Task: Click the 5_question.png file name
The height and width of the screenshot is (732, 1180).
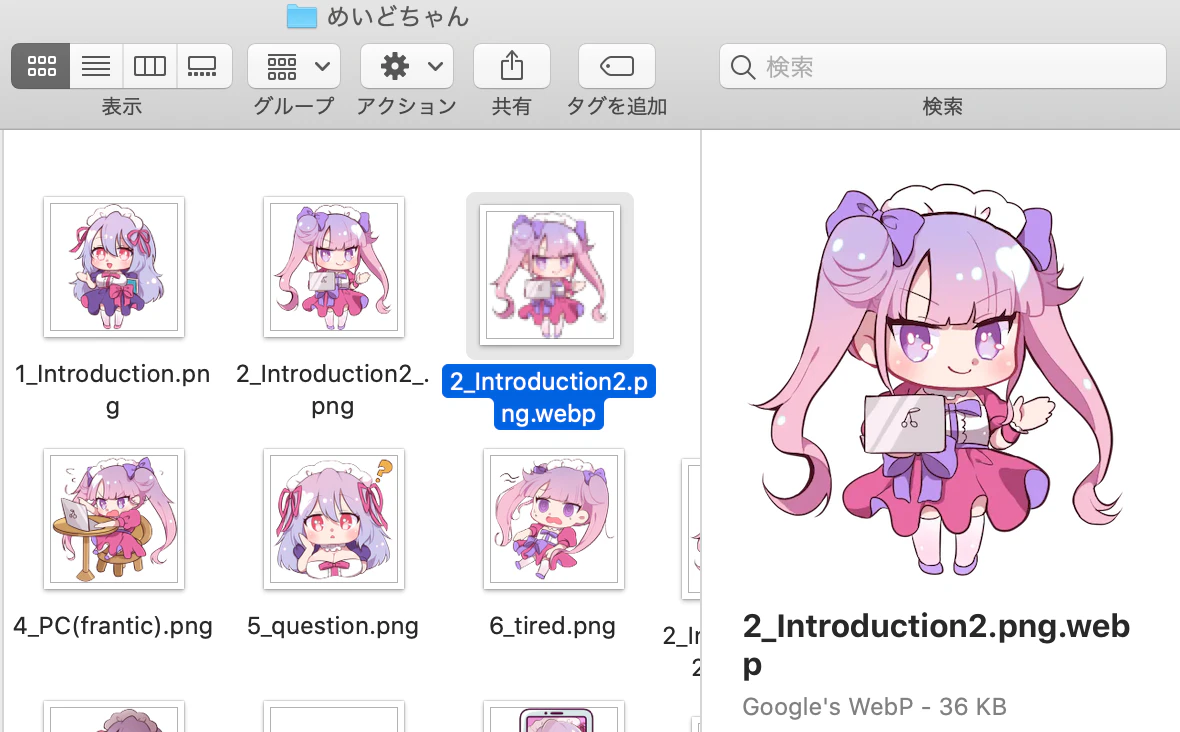Action: (333, 626)
